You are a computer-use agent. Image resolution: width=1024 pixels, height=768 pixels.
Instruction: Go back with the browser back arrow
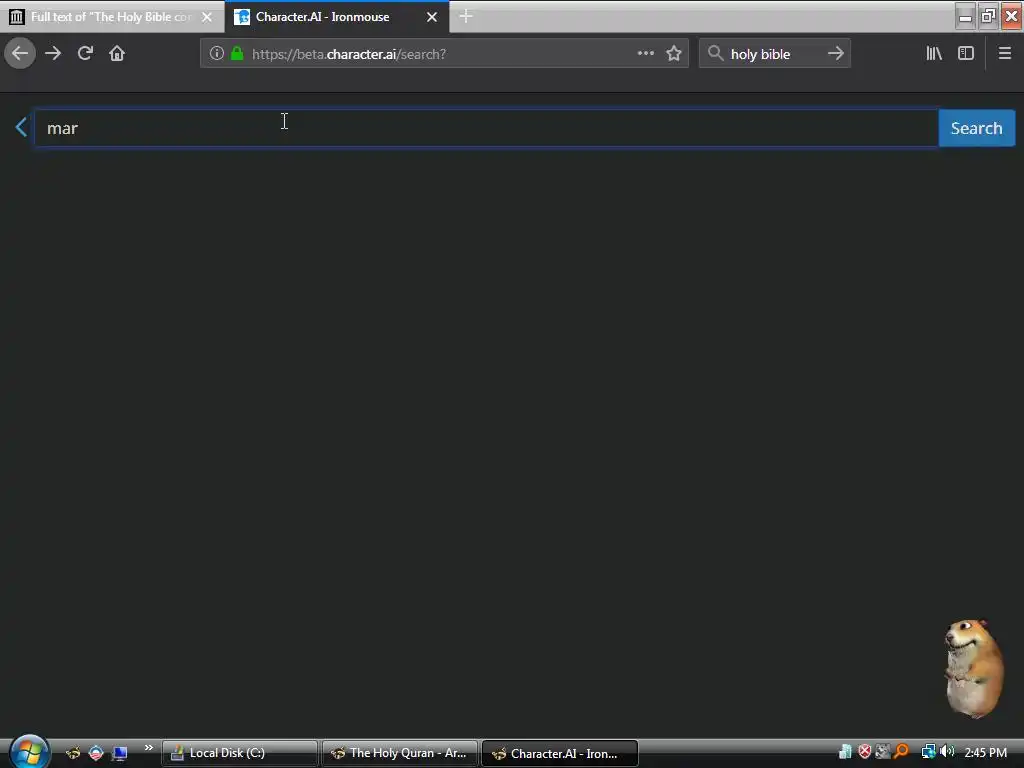coord(20,54)
